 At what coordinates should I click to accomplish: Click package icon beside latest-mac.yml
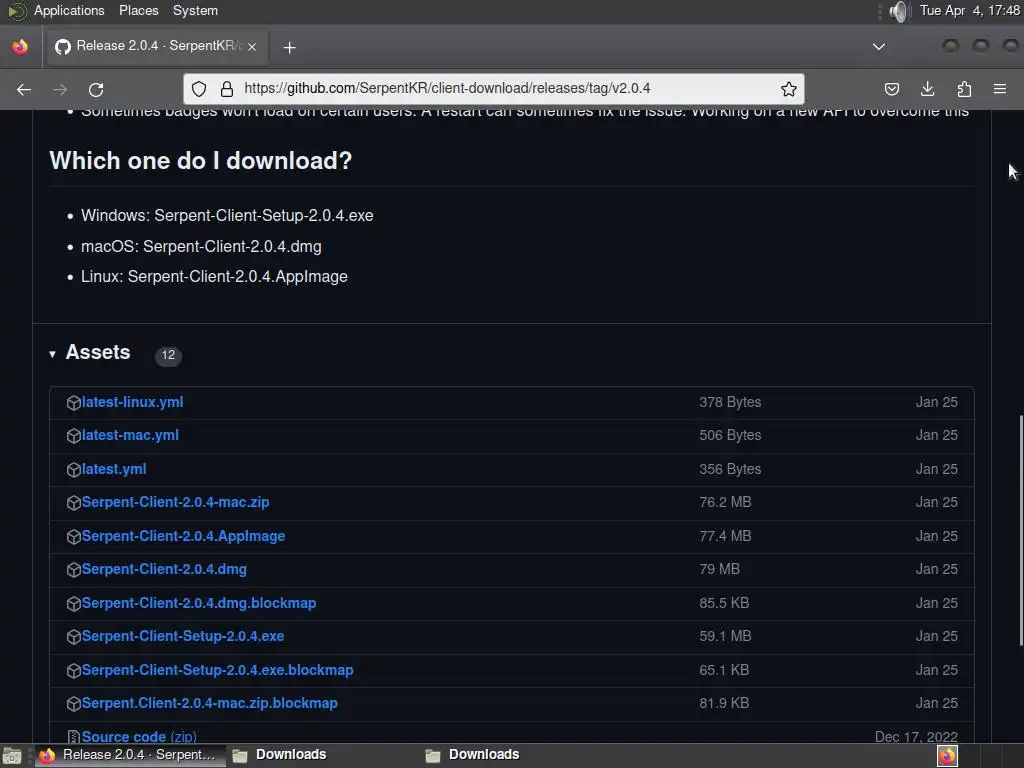click(x=74, y=436)
